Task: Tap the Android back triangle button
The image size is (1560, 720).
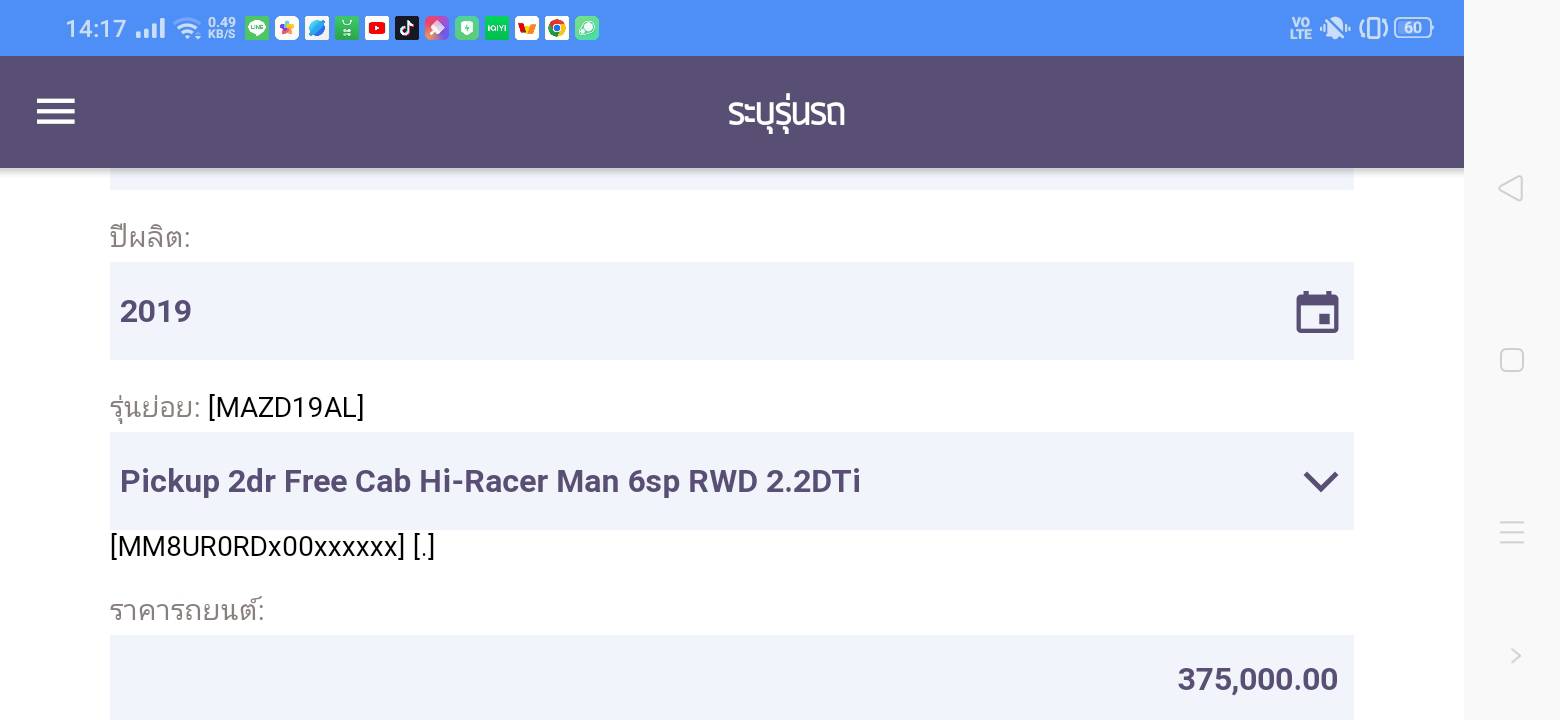Action: pos(1511,188)
